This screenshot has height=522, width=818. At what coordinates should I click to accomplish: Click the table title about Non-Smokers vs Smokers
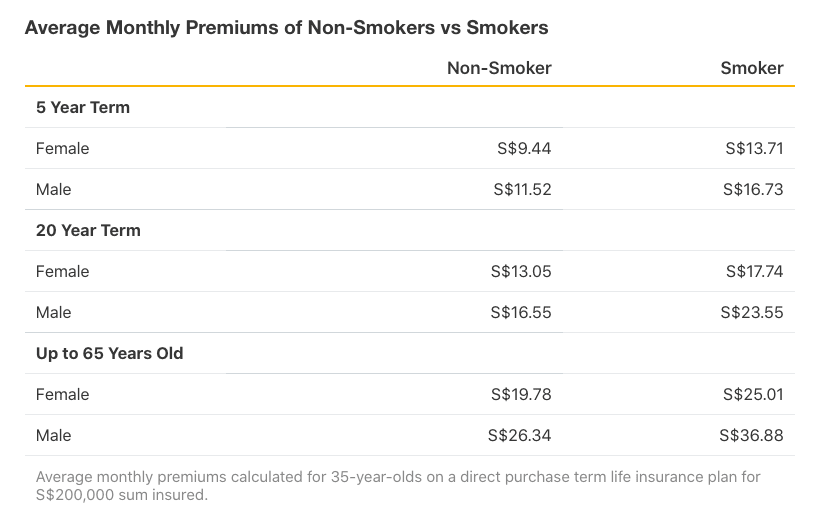[x=286, y=28]
